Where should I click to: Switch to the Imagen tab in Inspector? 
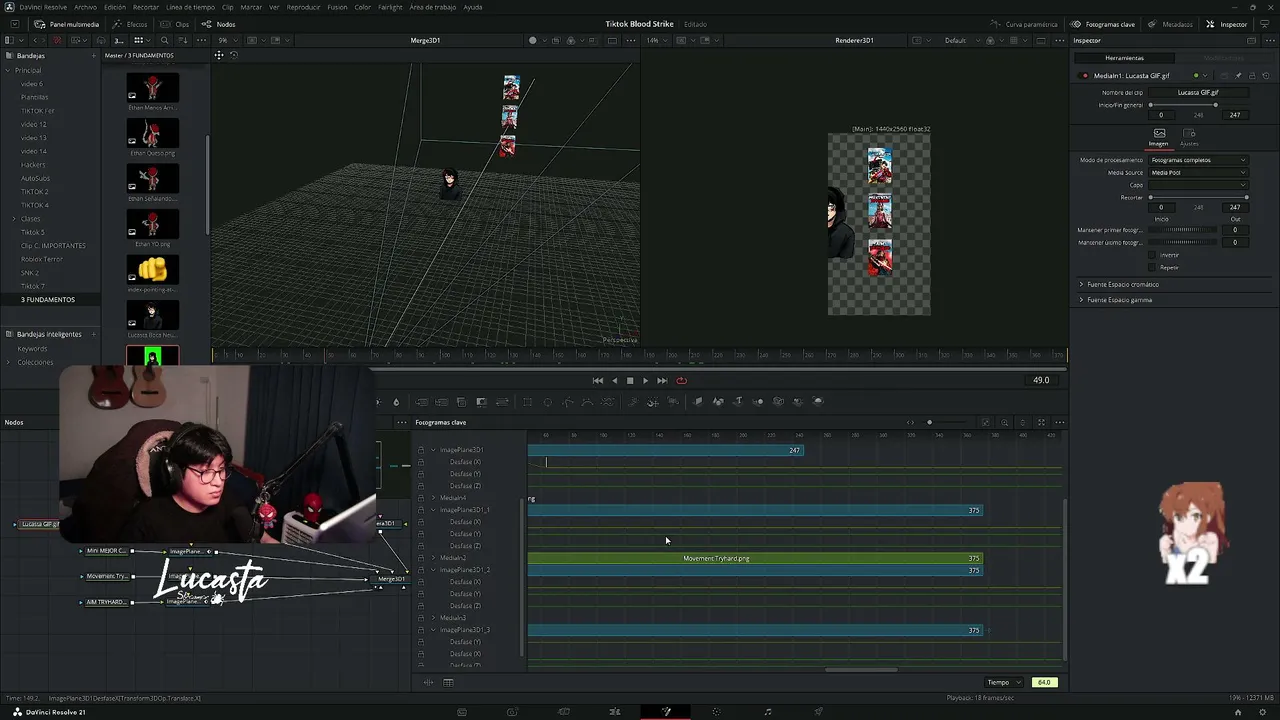(x=1159, y=137)
